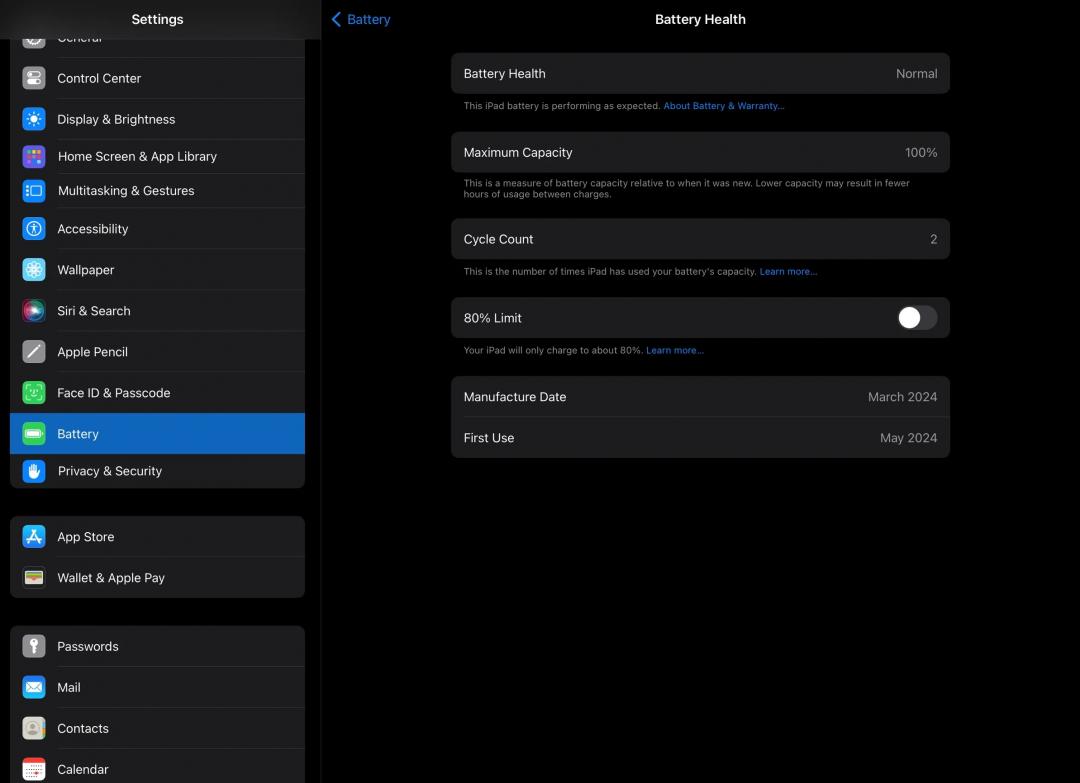Tap the Siri & Search icon
The image size is (1080, 783).
click(x=34, y=311)
